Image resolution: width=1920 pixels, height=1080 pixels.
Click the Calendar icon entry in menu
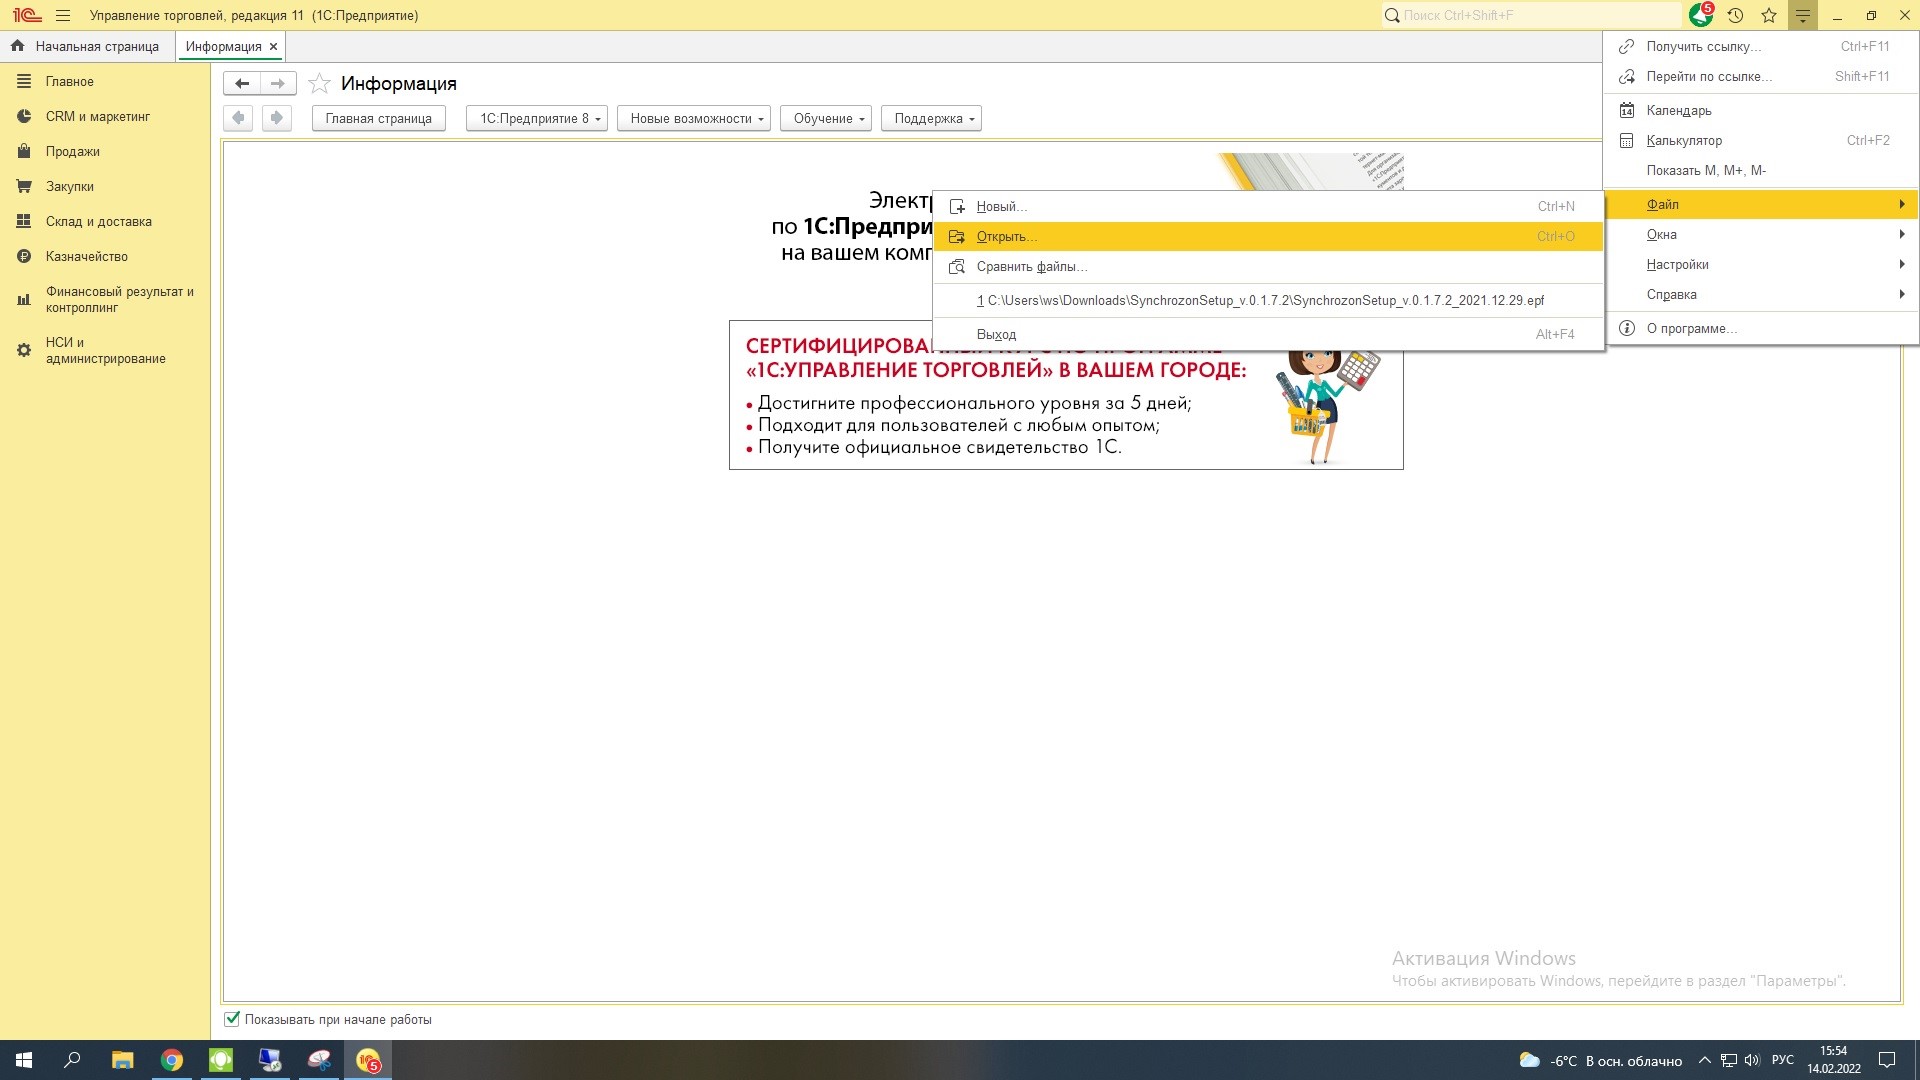pyautogui.click(x=1627, y=110)
